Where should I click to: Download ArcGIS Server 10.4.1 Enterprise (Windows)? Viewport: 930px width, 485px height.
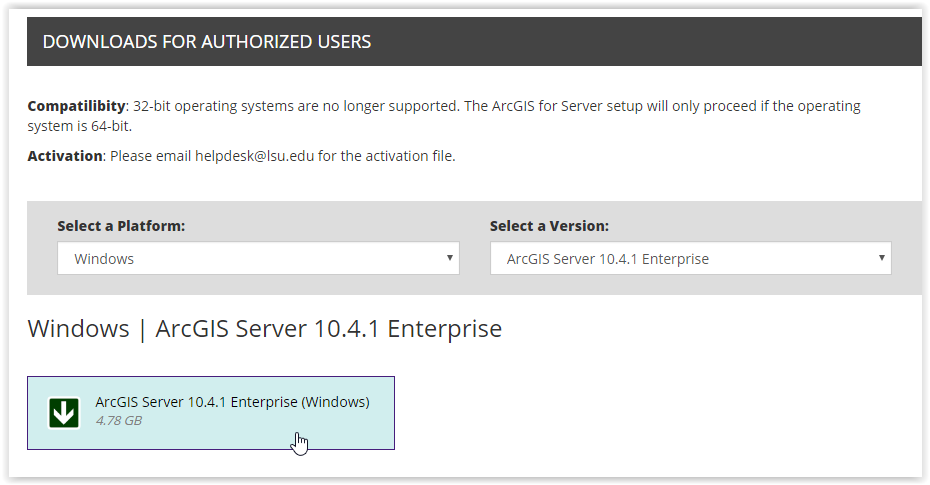point(211,413)
